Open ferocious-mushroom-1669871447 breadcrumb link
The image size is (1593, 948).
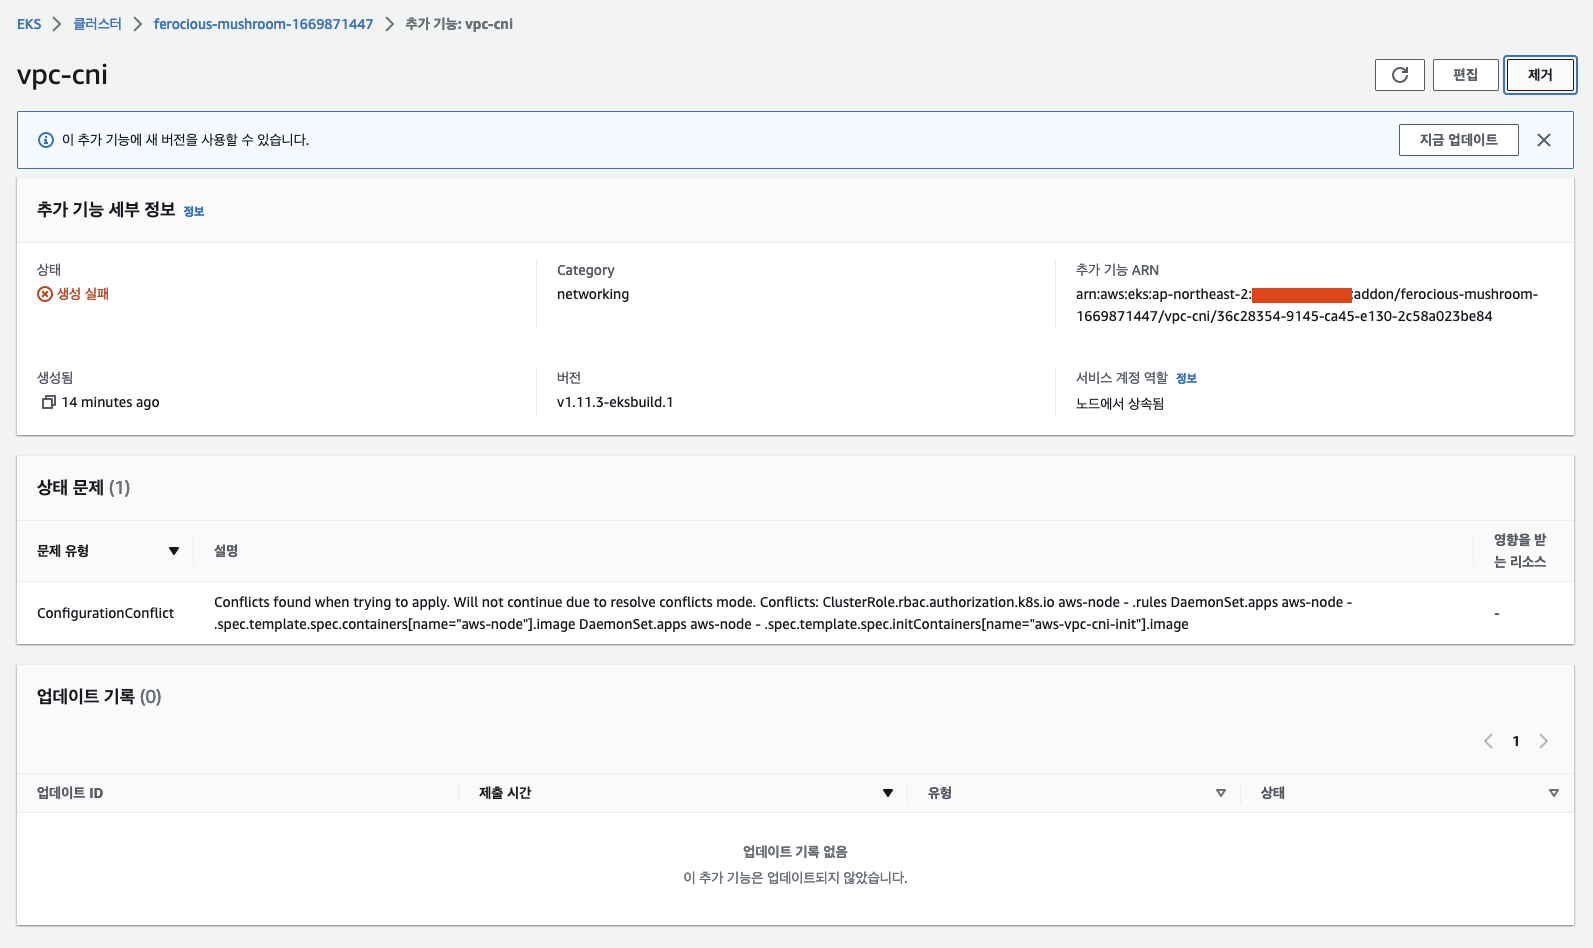tap(263, 24)
